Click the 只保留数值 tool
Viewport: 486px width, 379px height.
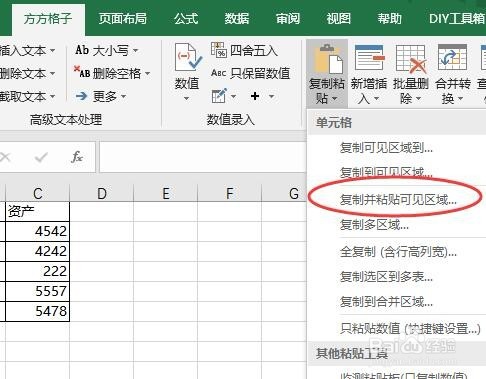(250, 73)
